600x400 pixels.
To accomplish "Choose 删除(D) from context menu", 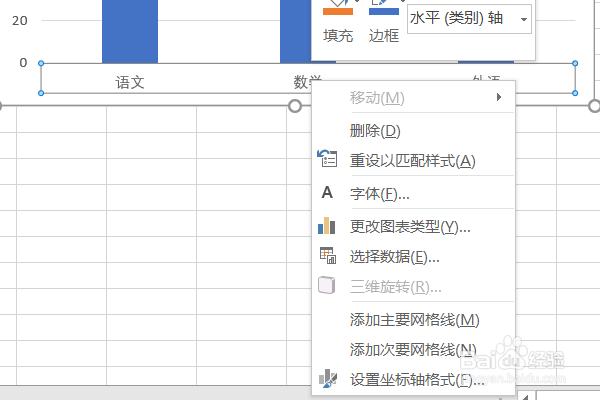I will [413, 131].
